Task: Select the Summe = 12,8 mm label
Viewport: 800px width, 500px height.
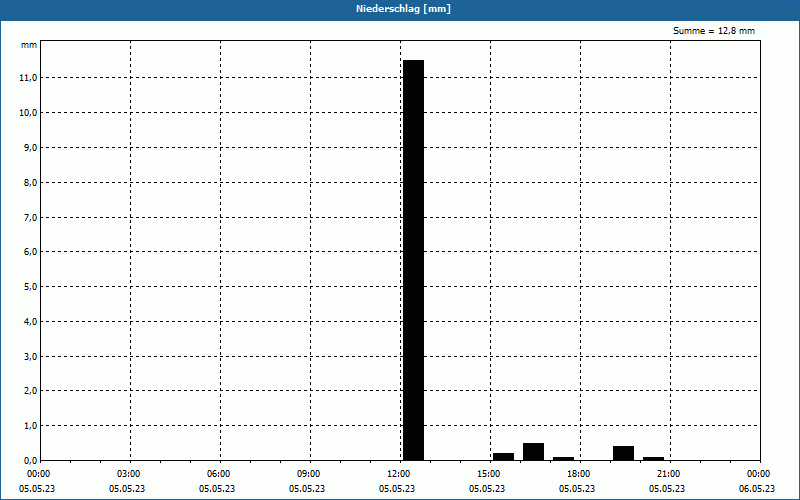Action: [714, 31]
